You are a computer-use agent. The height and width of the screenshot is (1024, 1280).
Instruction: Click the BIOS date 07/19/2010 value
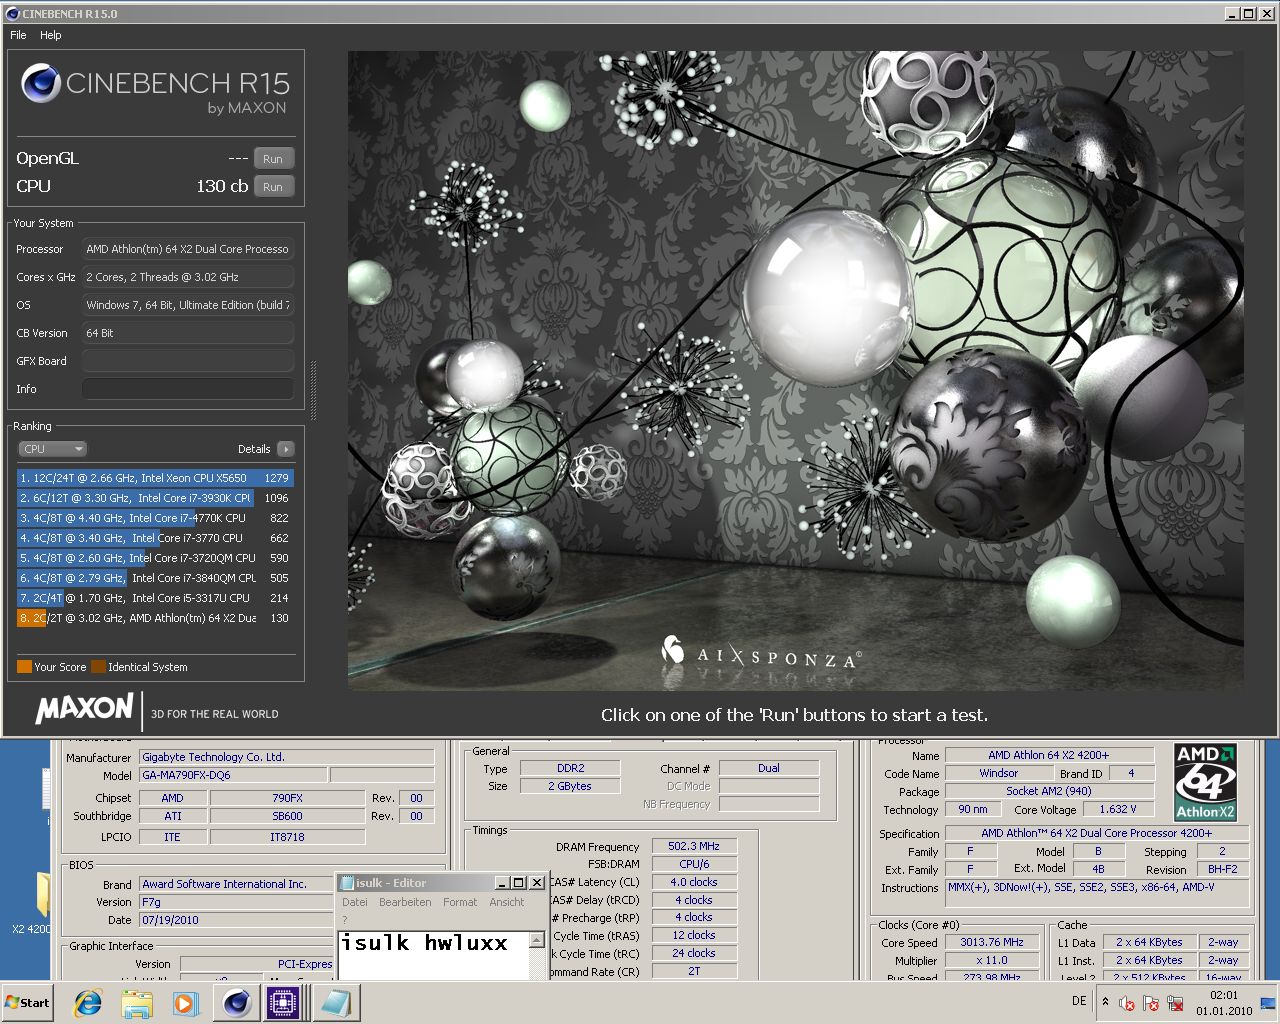pos(237,920)
